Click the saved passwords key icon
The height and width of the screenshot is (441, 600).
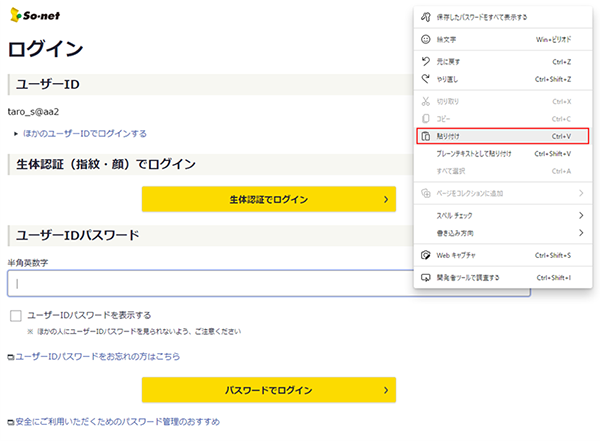(426, 17)
